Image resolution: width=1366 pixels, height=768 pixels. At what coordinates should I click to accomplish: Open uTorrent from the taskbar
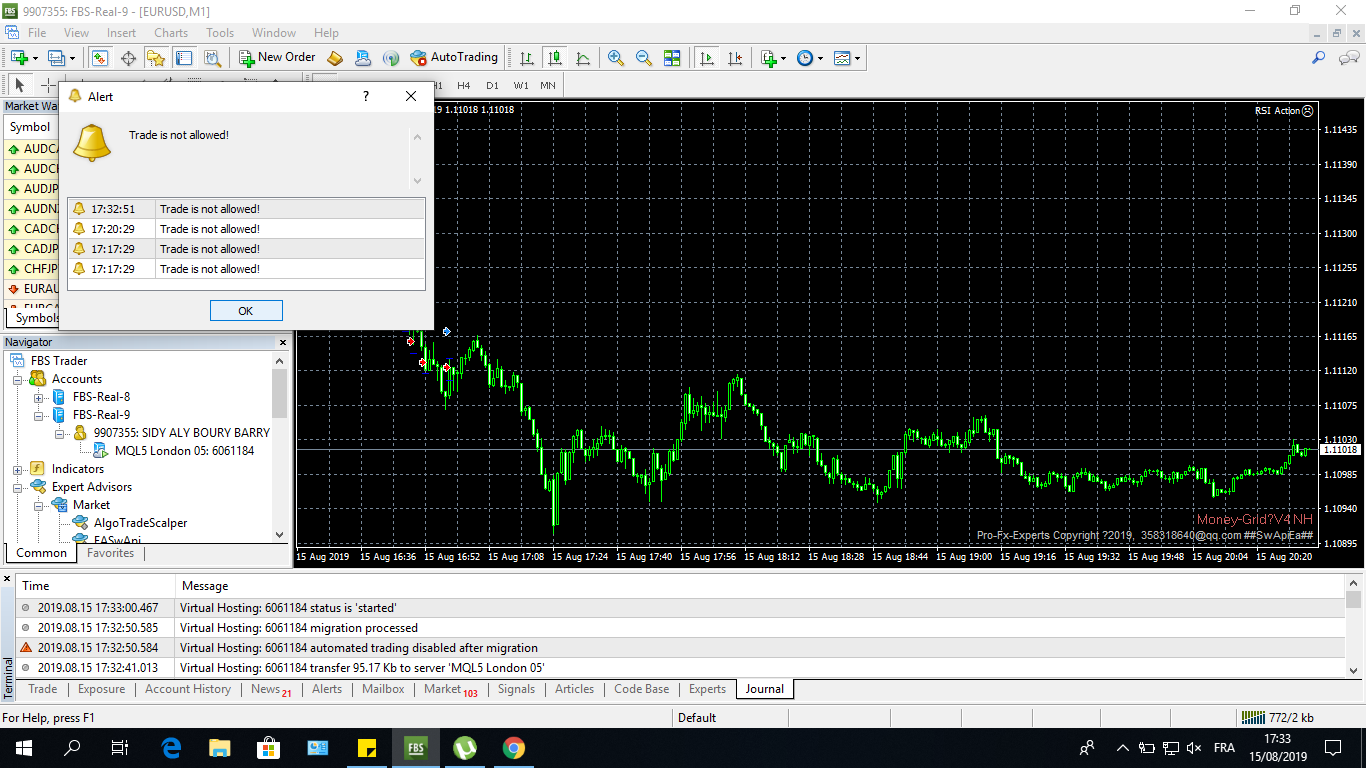(465, 748)
